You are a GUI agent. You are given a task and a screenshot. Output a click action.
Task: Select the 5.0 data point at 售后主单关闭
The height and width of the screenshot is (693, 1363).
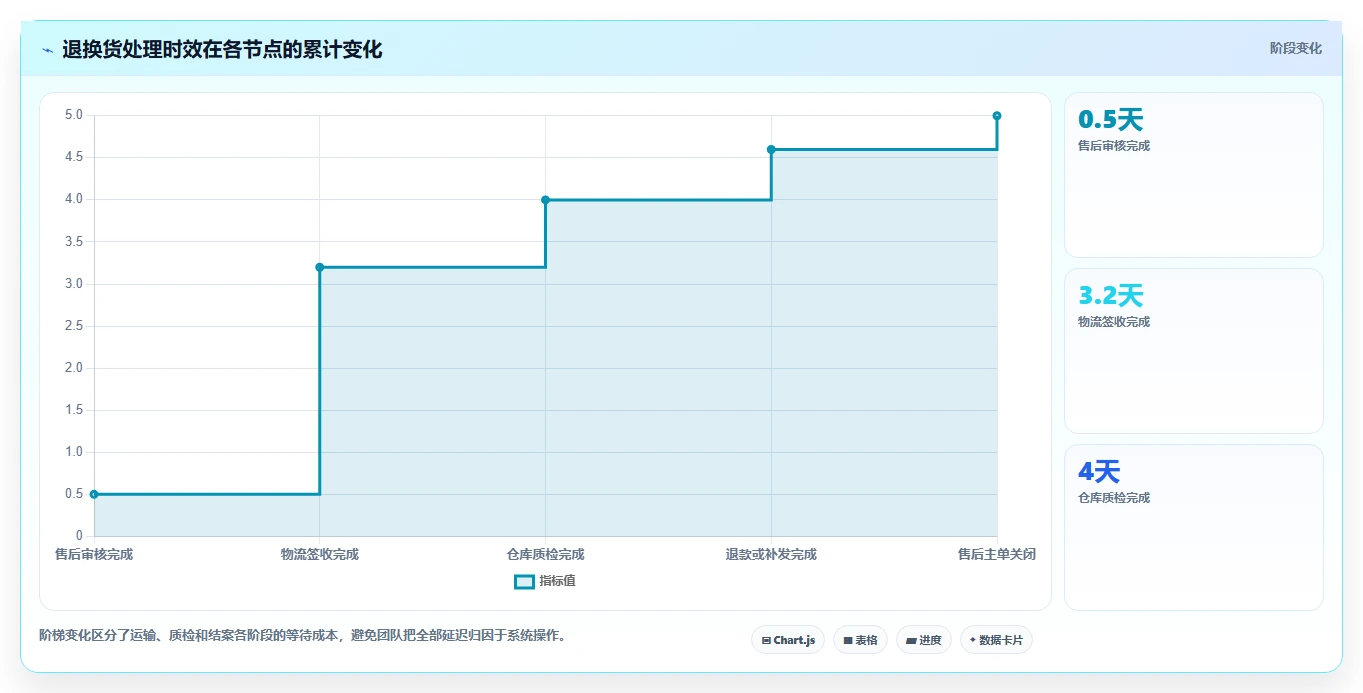tap(997, 116)
